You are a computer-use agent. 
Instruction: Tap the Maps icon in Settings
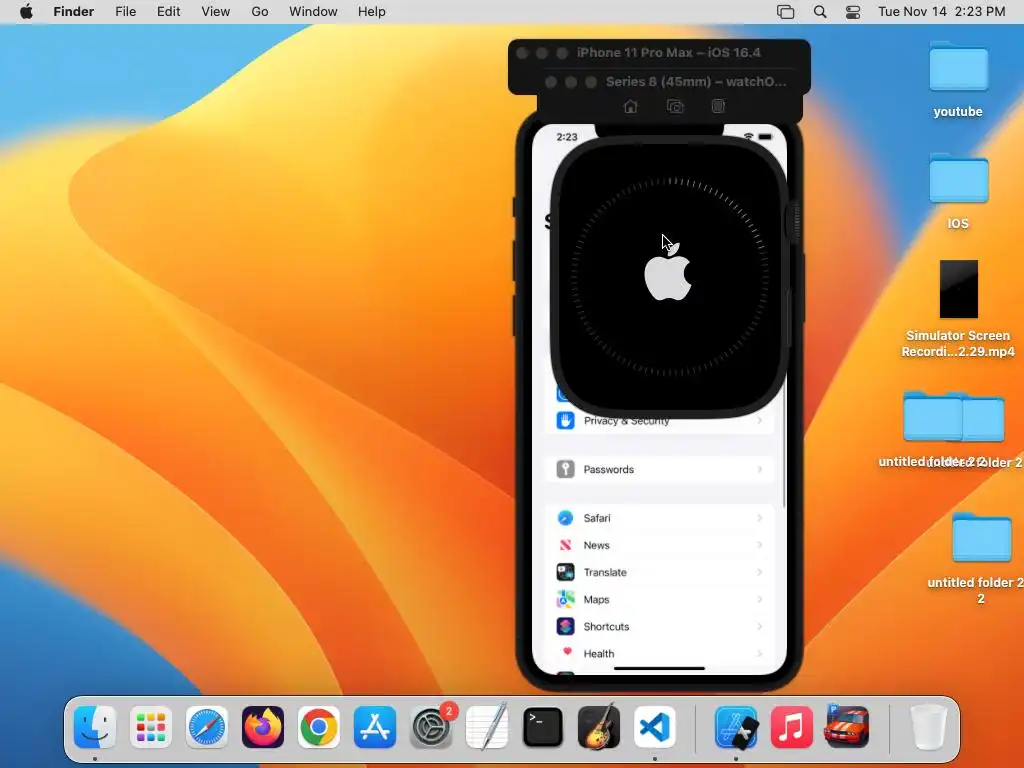pos(565,600)
